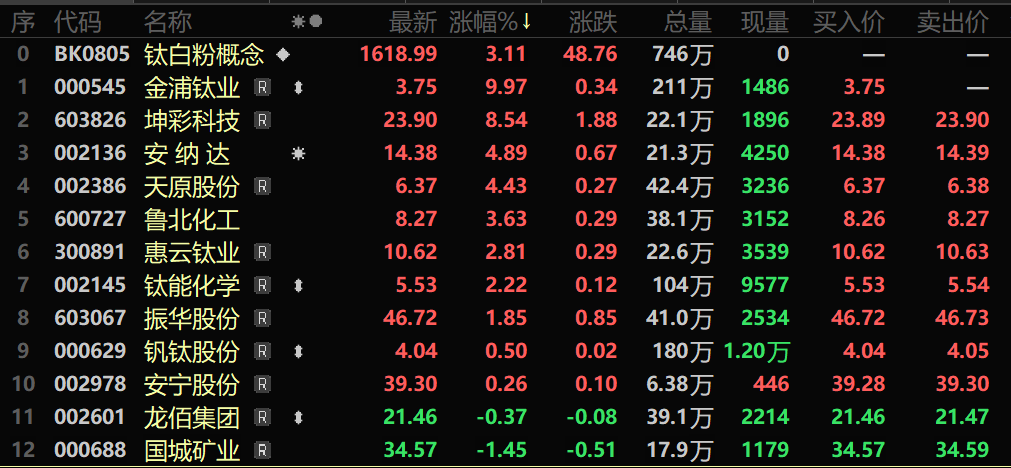Screen dimensions: 1011x468
Task: Click the sun marker icon next to 安纳达
Action: pos(298,153)
